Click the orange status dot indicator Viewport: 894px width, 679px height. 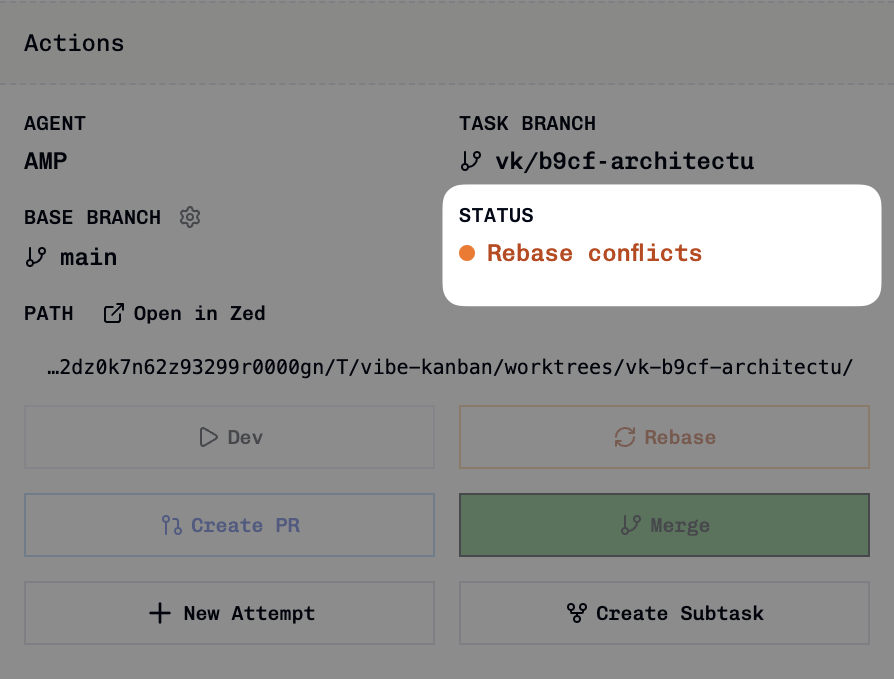(x=467, y=253)
